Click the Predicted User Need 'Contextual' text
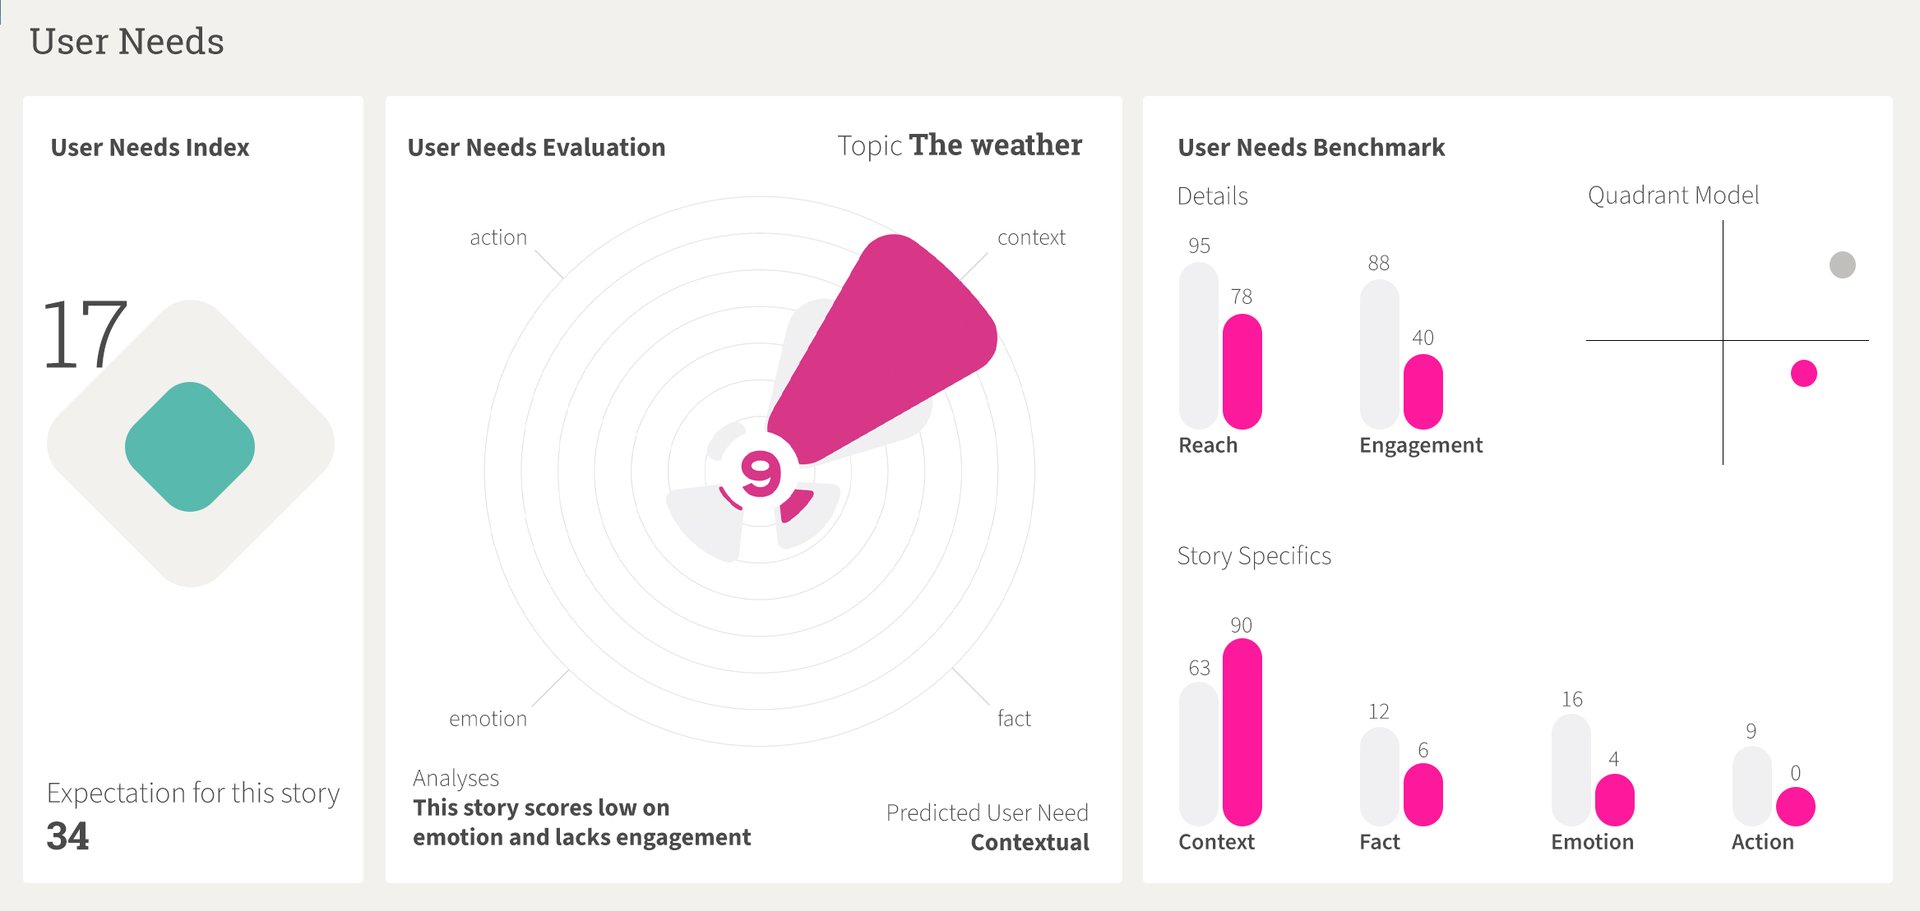The height and width of the screenshot is (911, 1920). [1029, 843]
